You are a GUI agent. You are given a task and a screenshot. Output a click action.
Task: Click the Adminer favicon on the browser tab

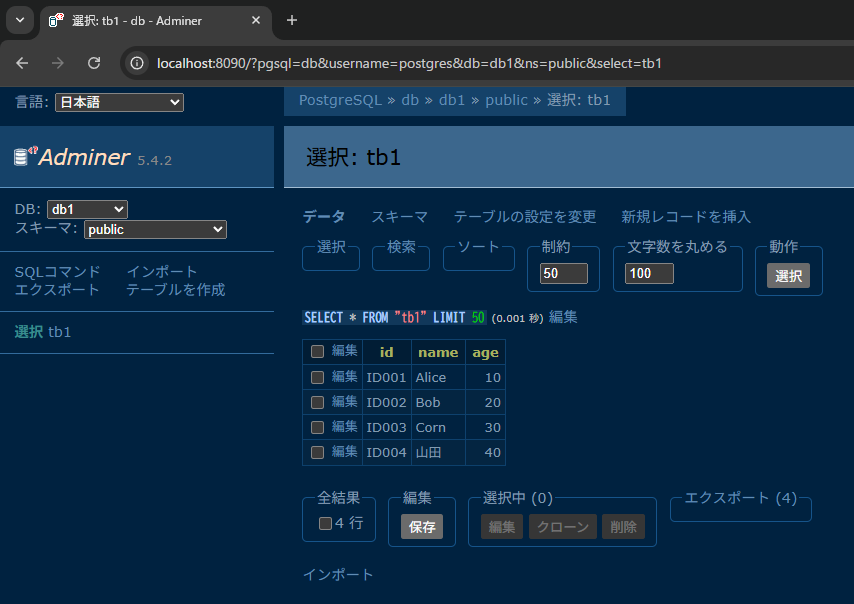56,20
